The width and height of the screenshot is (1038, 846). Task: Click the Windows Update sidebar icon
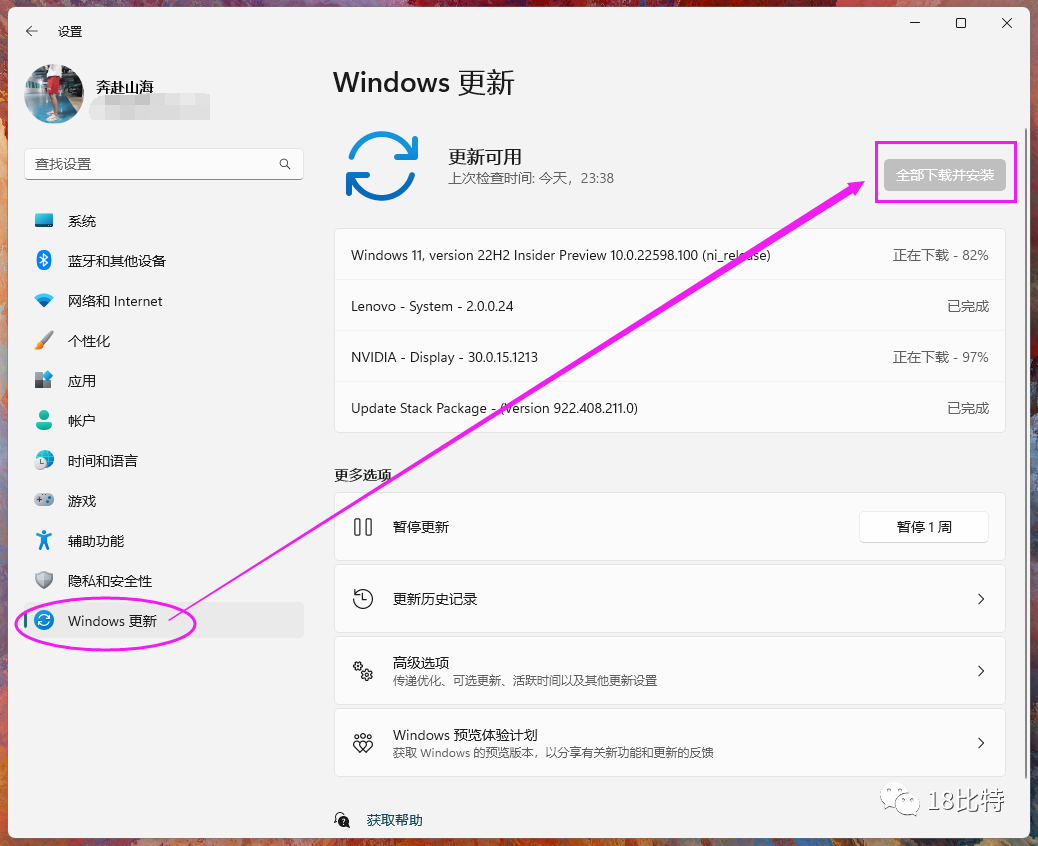(x=44, y=620)
